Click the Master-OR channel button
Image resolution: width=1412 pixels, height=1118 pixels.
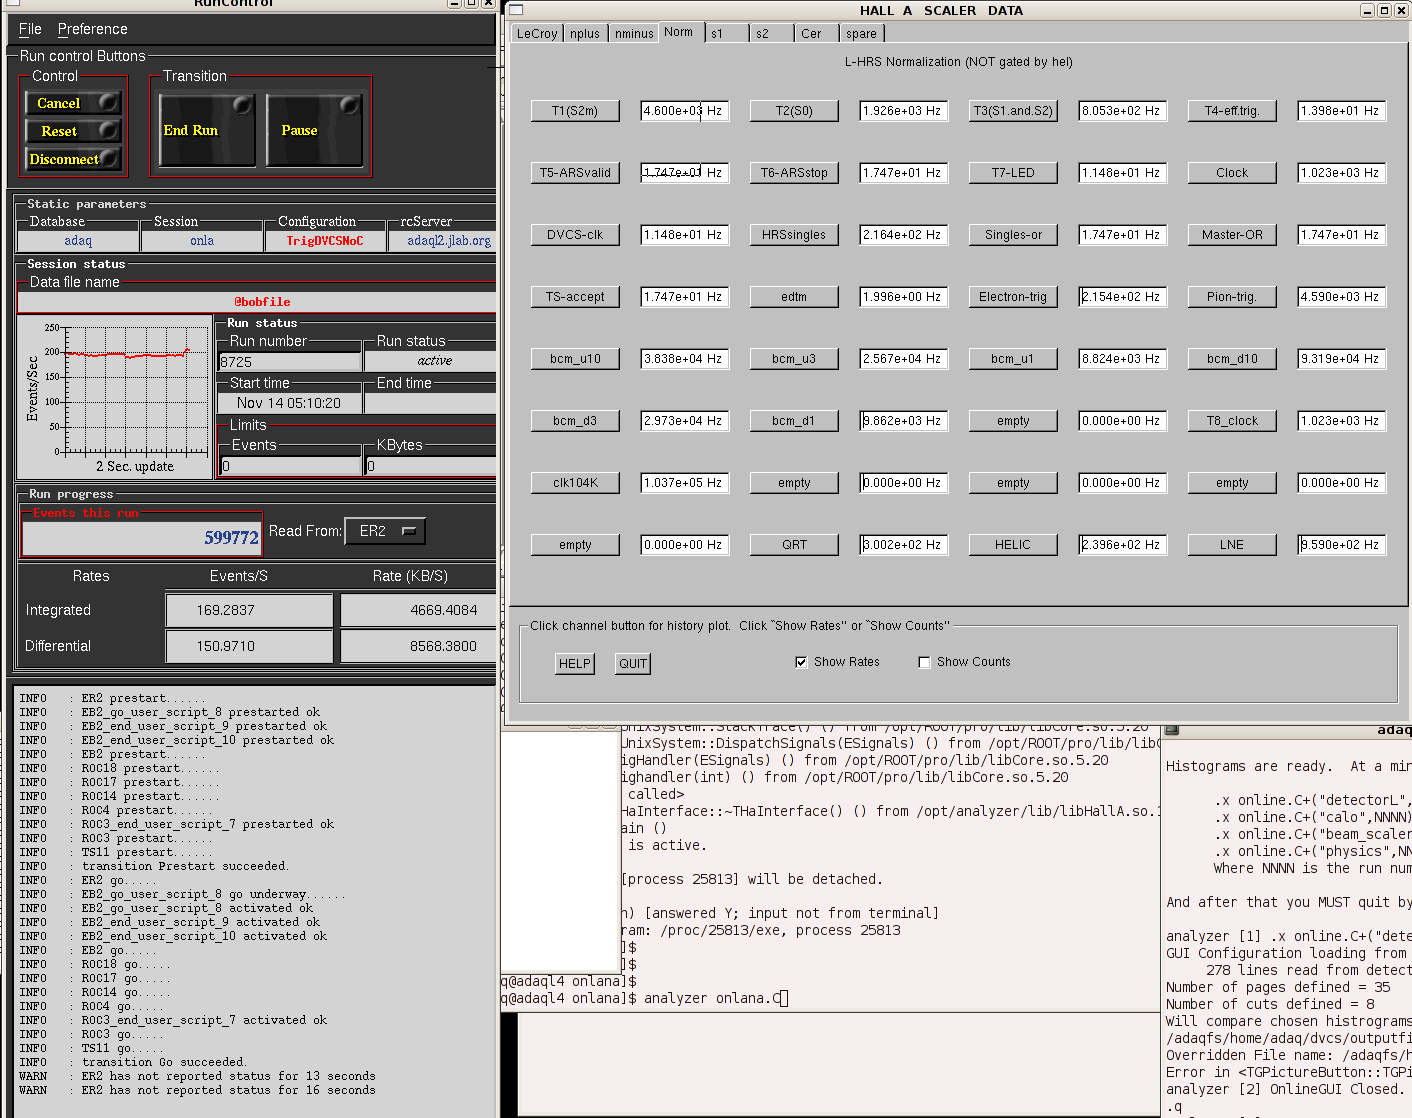pyautogui.click(x=1232, y=235)
